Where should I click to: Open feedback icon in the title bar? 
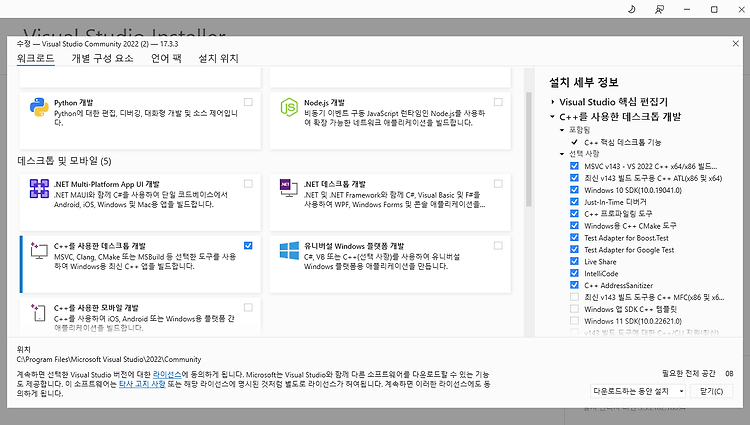(659, 9)
